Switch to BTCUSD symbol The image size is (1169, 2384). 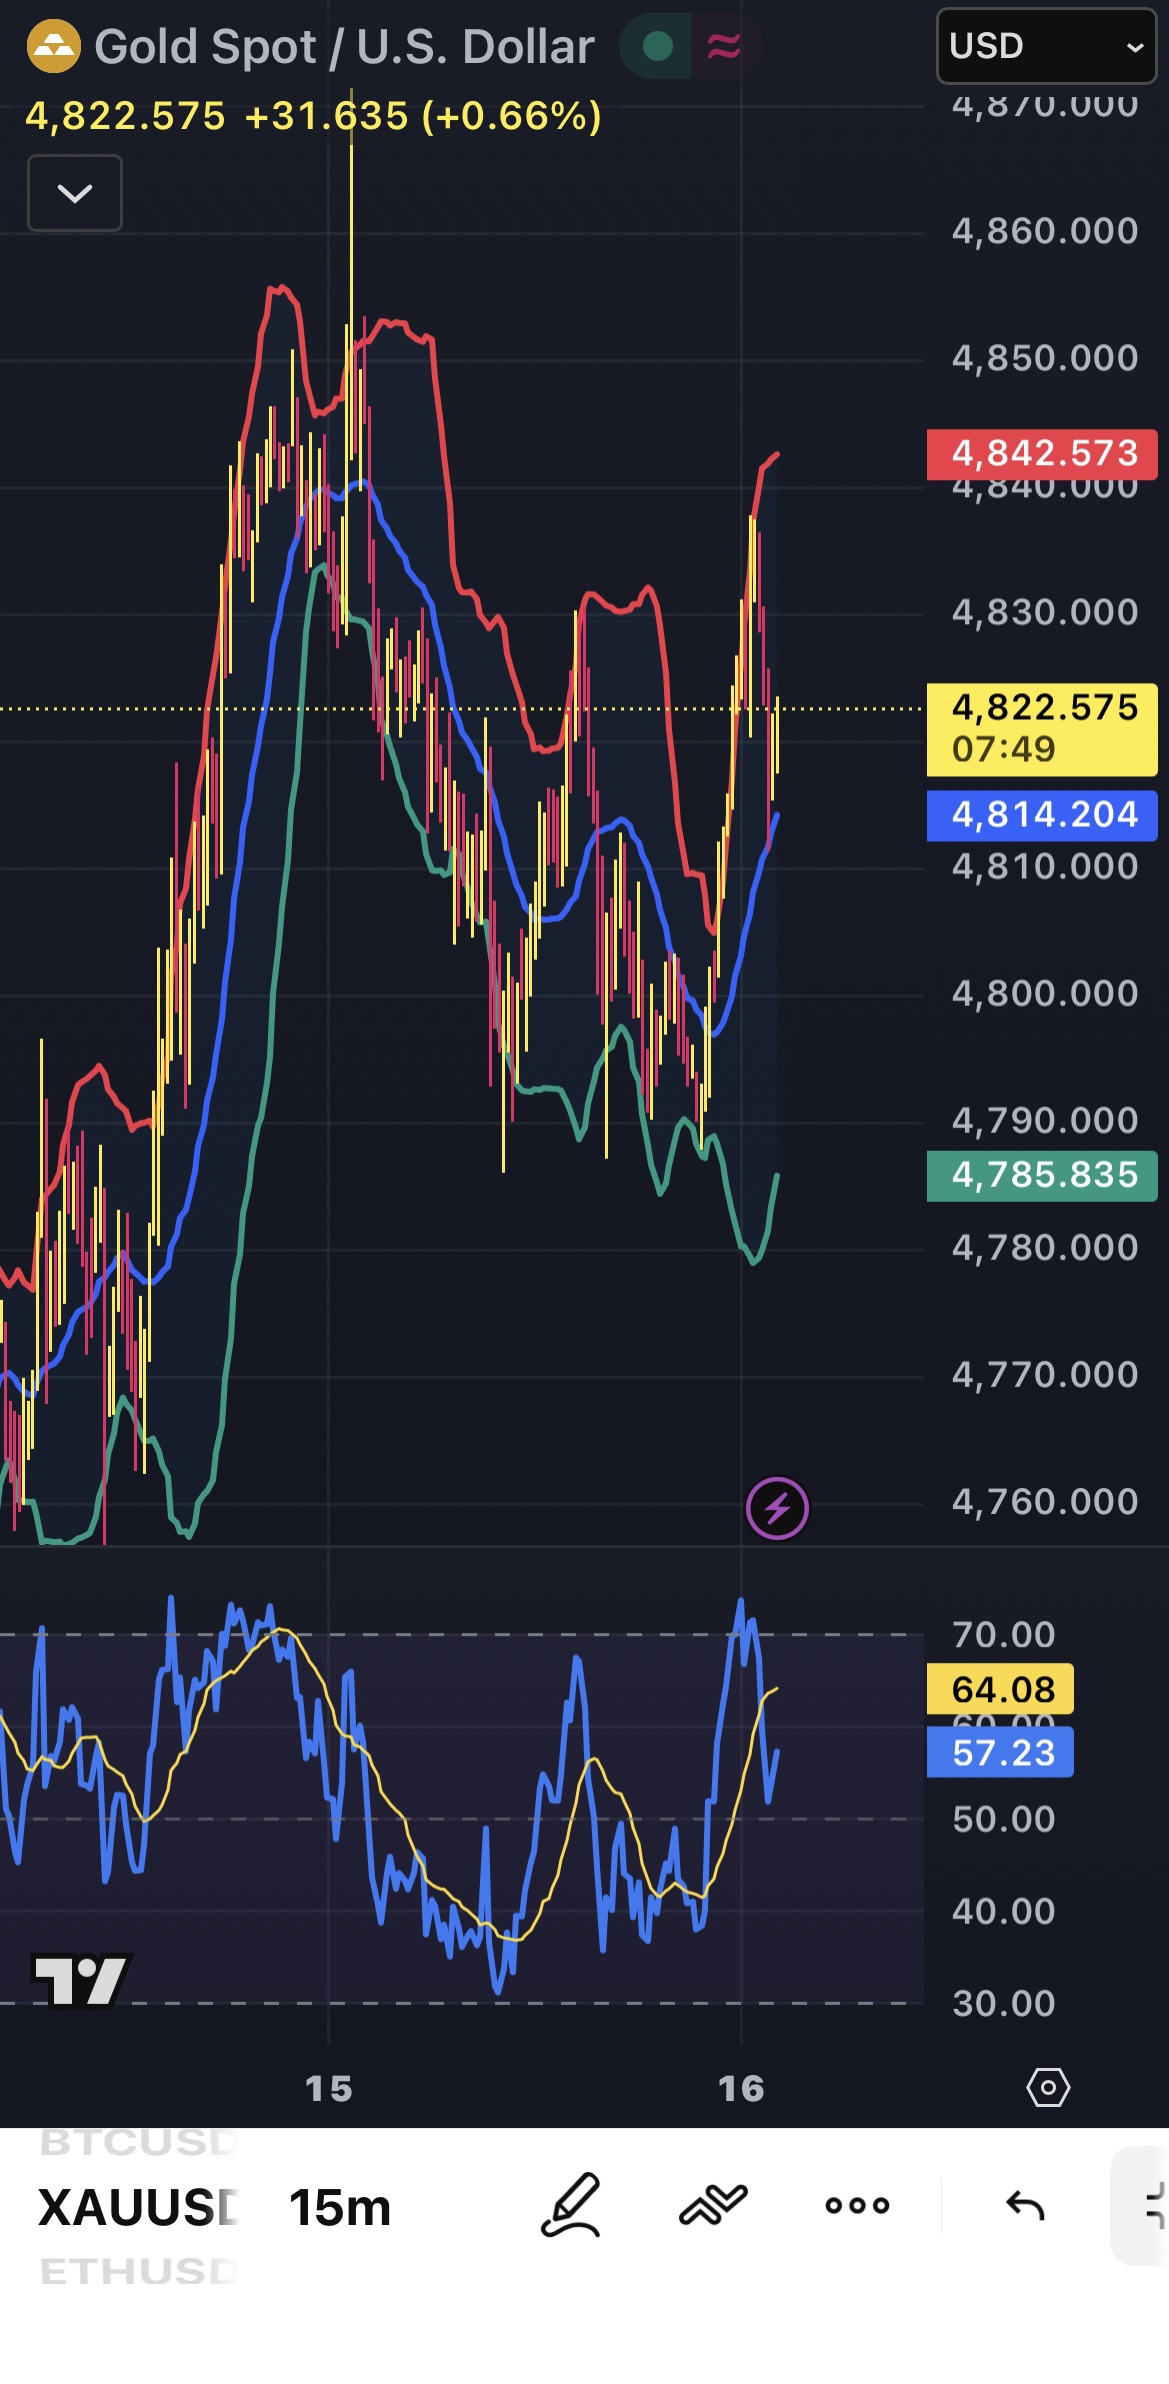coord(138,2142)
